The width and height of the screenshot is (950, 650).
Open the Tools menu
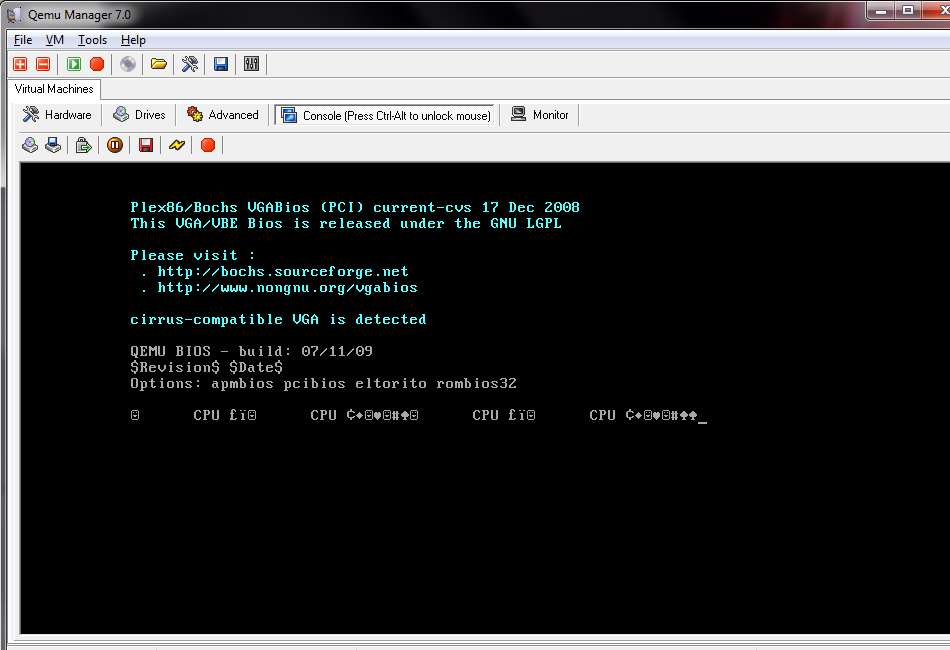click(92, 40)
